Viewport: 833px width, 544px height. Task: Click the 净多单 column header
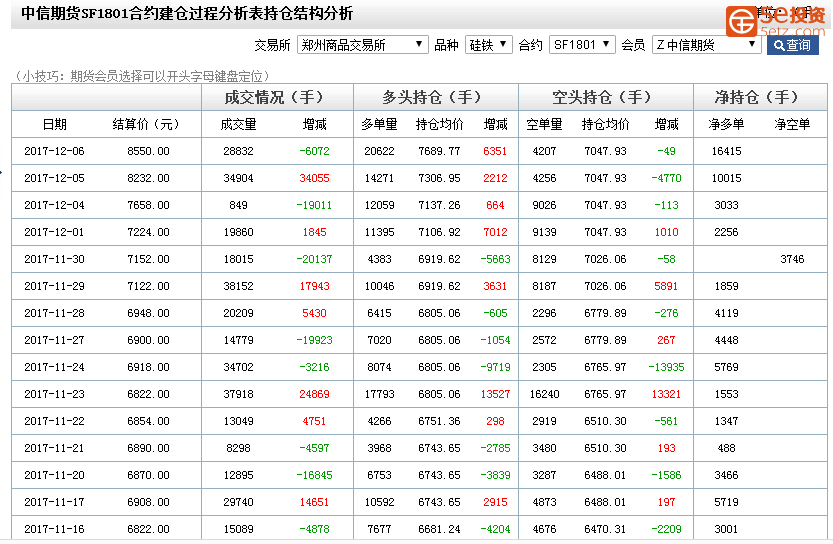point(726,124)
